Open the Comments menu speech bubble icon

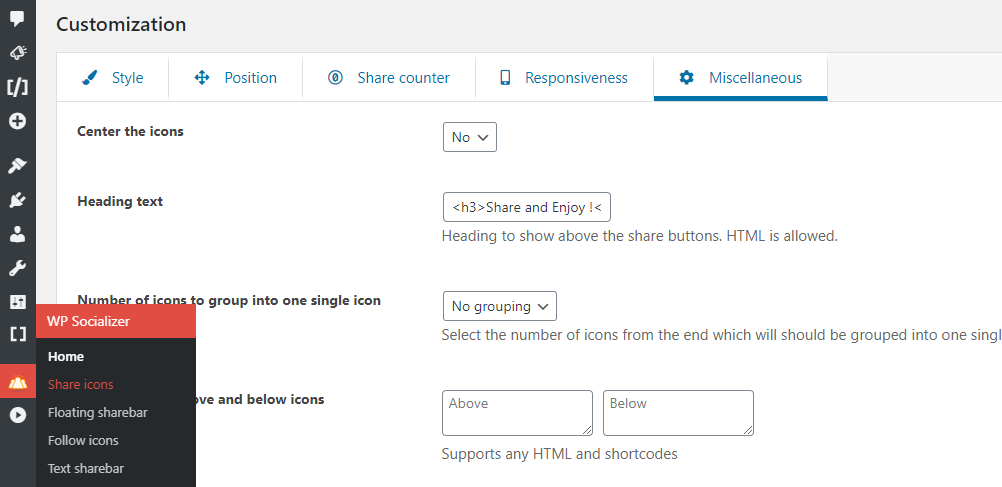(x=17, y=17)
